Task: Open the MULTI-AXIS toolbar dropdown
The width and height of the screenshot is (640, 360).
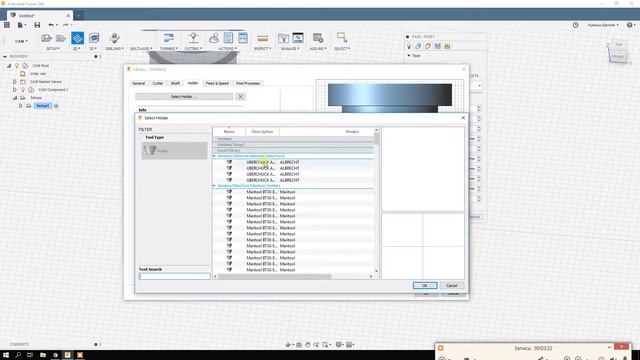Action: point(141,49)
